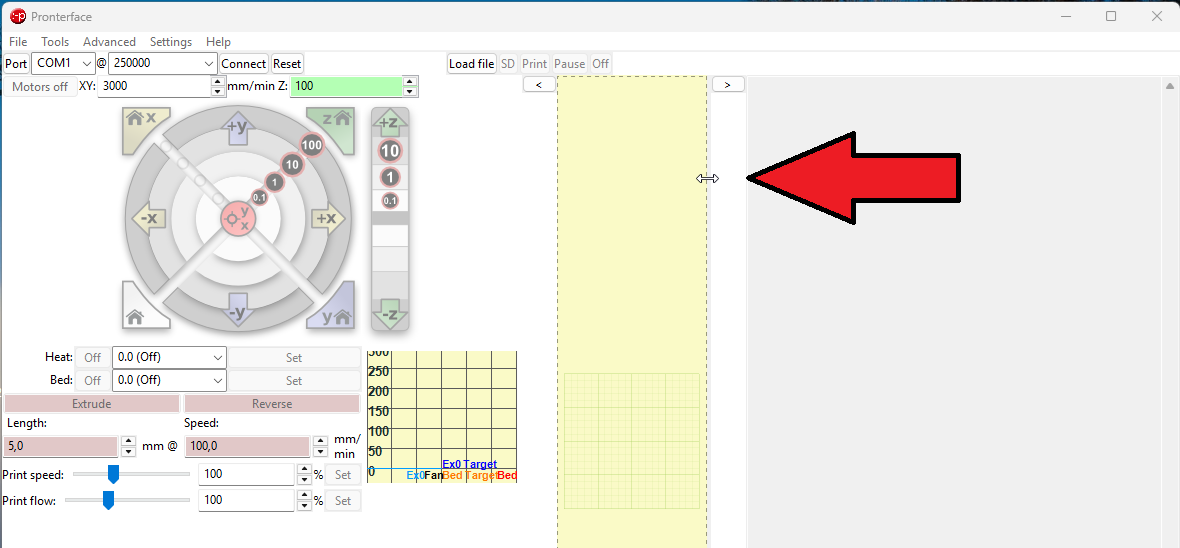
Task: Select the 10 mm Z step bubble
Action: (x=390, y=151)
